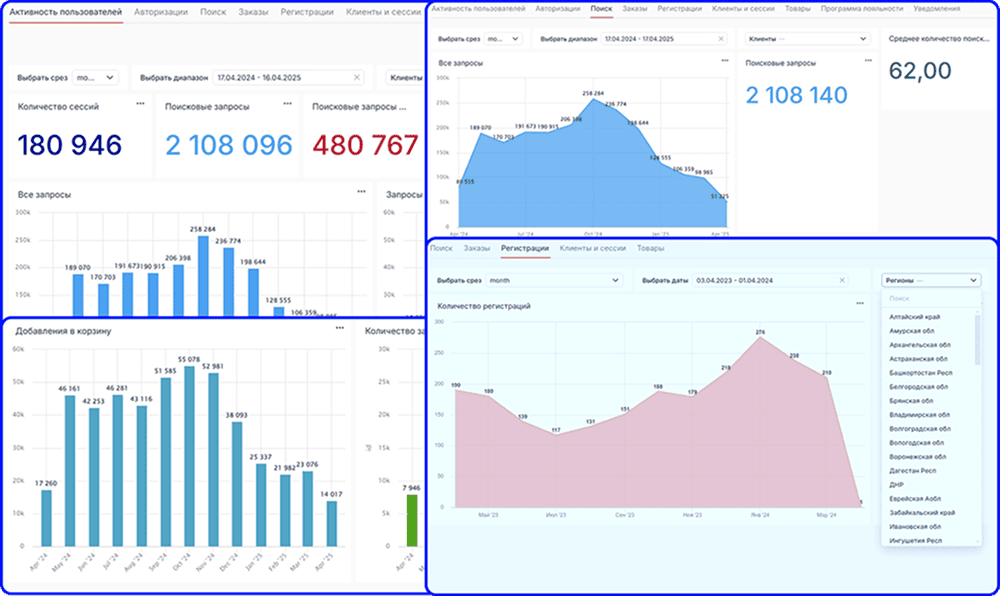Open three-dot menu of Добавления в корзину chart
This screenshot has height=596, width=1000.
click(x=340, y=328)
